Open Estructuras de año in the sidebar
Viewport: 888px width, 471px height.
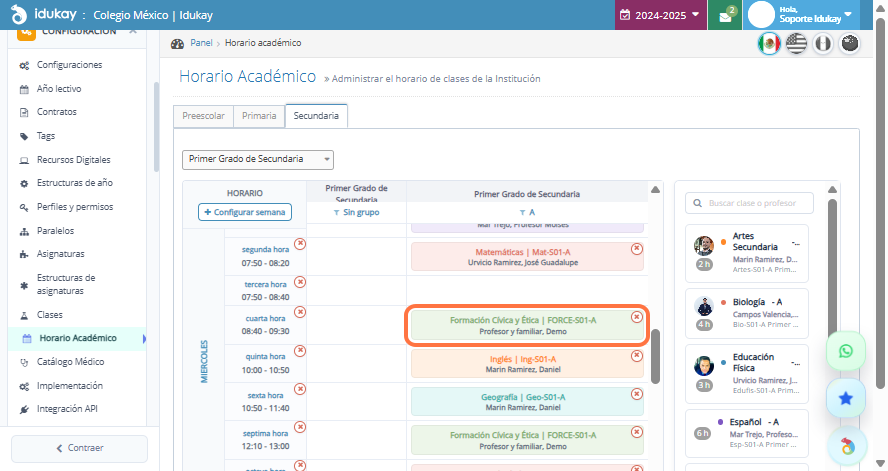point(75,183)
